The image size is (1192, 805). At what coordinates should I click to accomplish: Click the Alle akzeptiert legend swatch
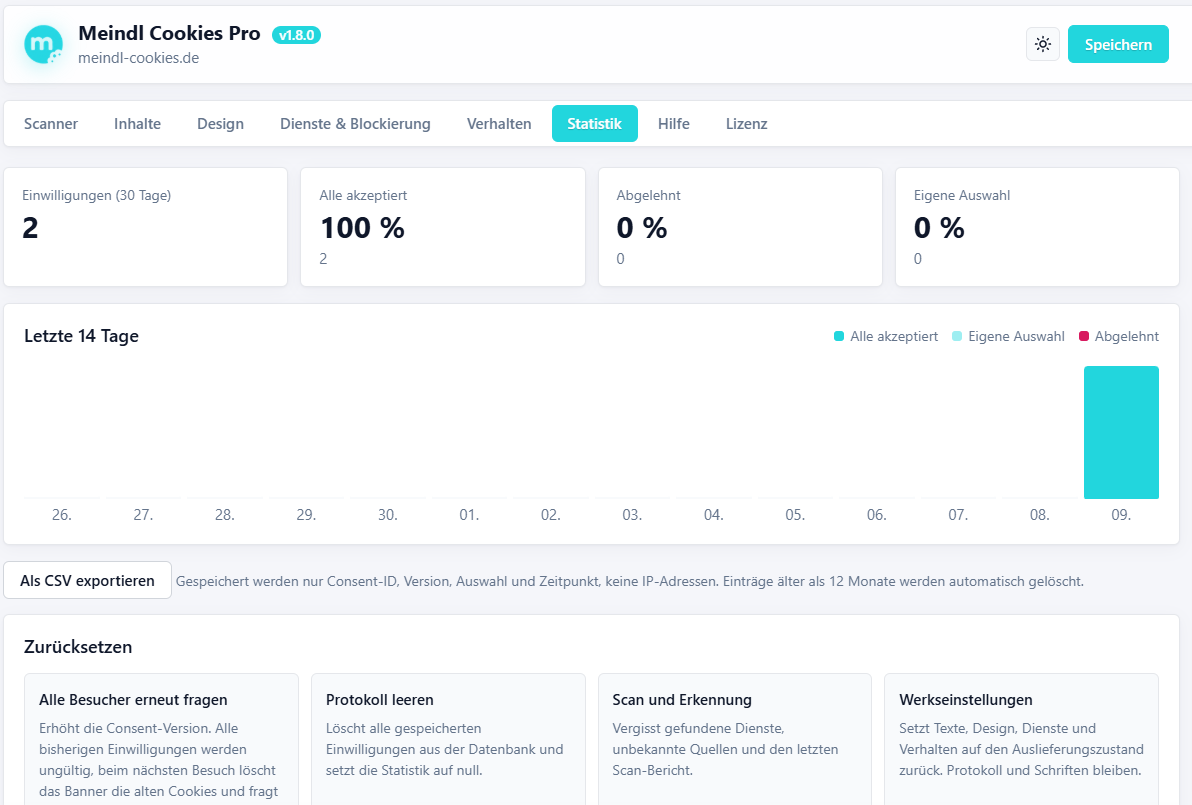[x=839, y=336]
